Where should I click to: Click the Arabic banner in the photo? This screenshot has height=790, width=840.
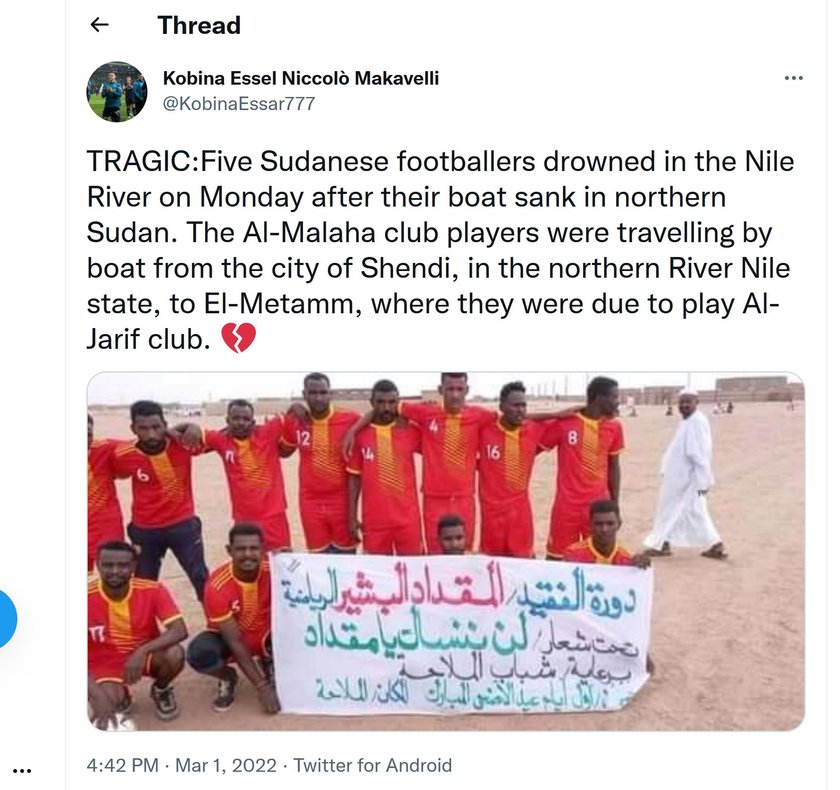tap(462, 634)
